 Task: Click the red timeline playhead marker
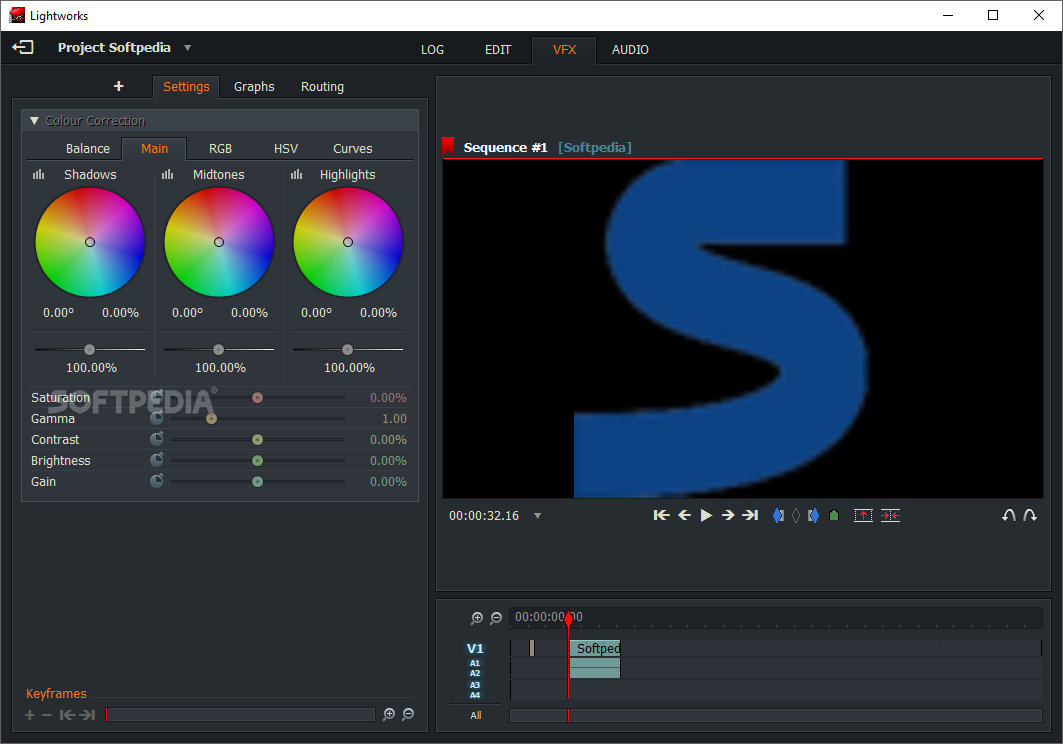click(x=569, y=618)
